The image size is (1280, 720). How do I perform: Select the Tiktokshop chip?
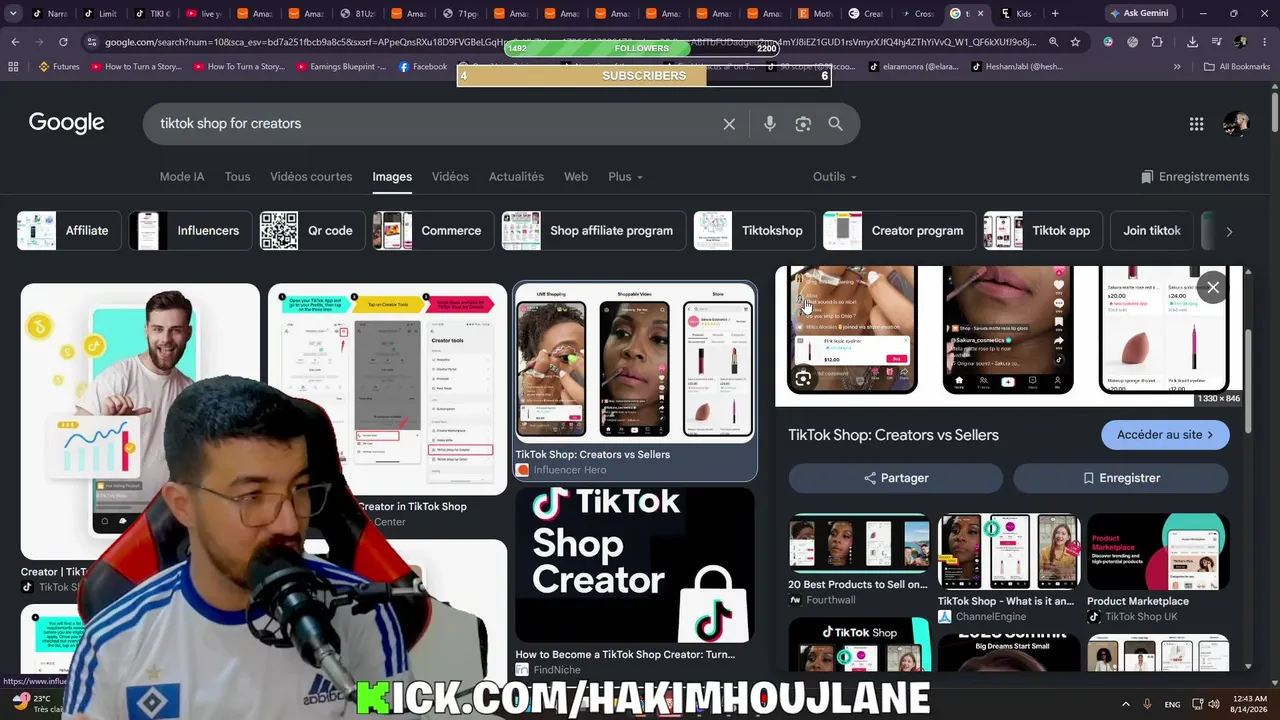pos(754,231)
